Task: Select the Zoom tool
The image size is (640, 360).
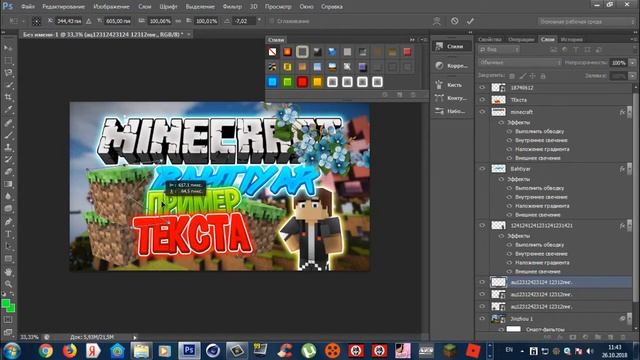Action: [x=8, y=284]
